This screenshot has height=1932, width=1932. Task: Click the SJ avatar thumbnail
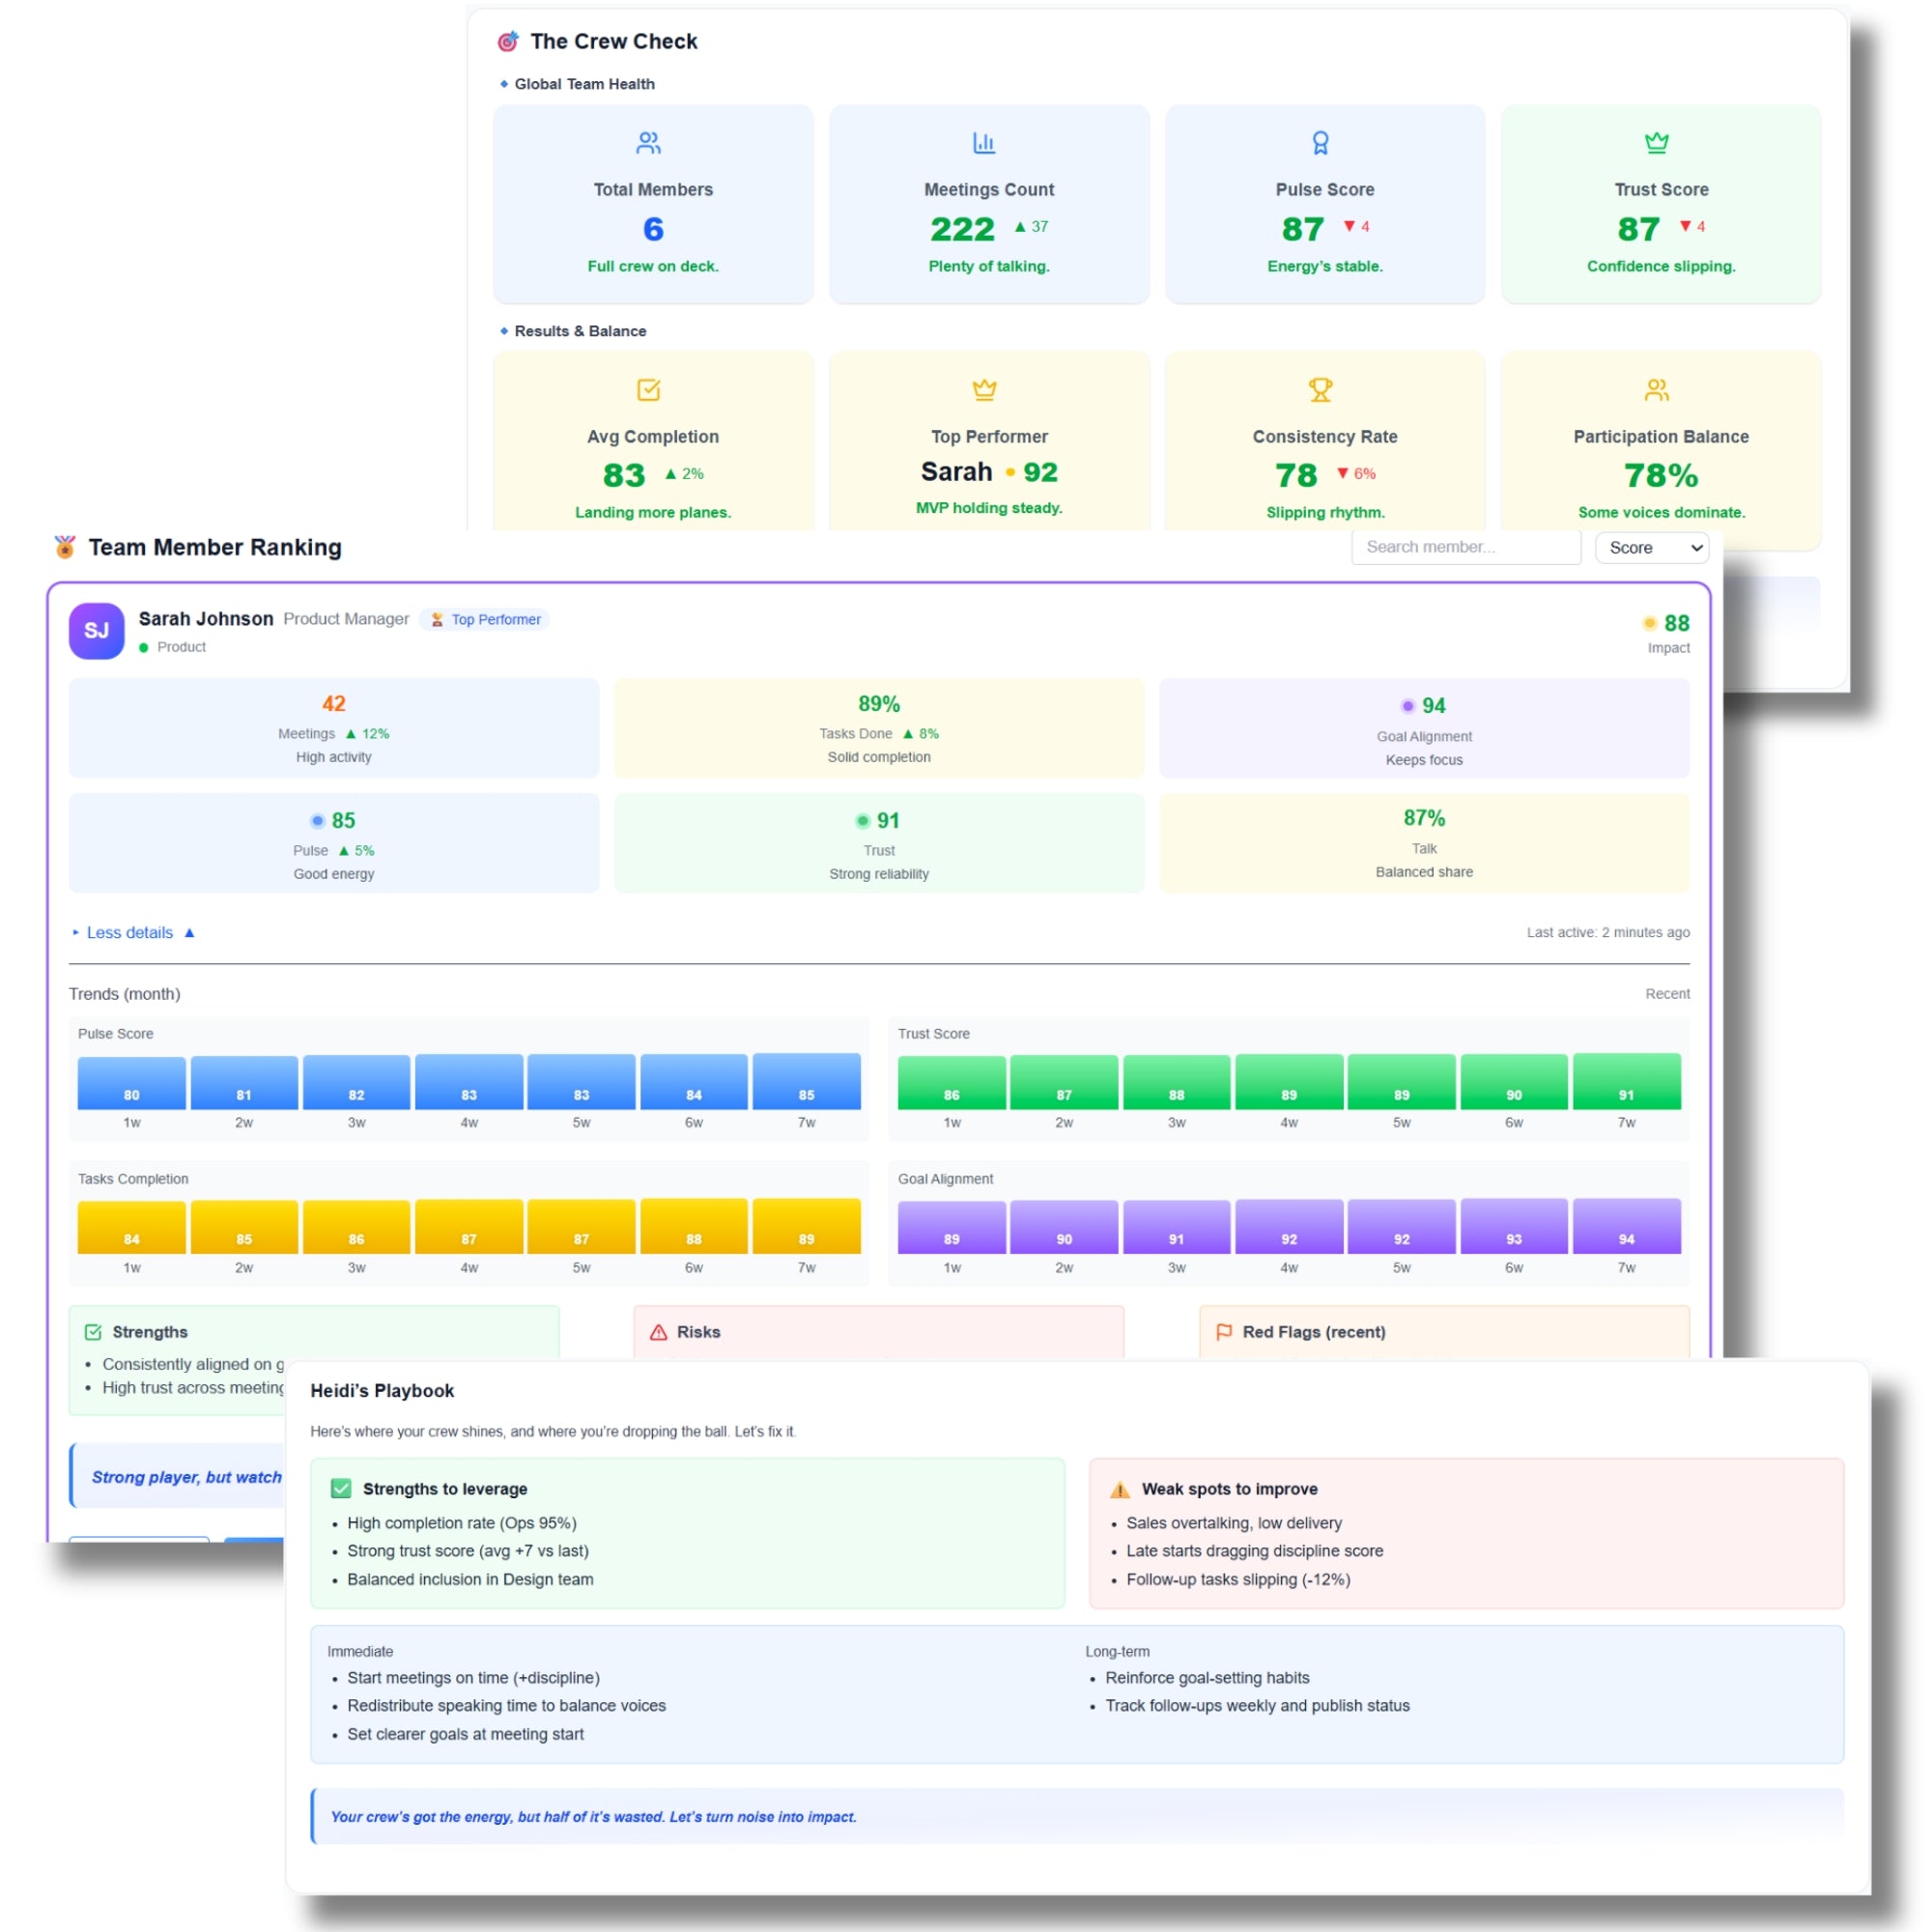click(97, 630)
